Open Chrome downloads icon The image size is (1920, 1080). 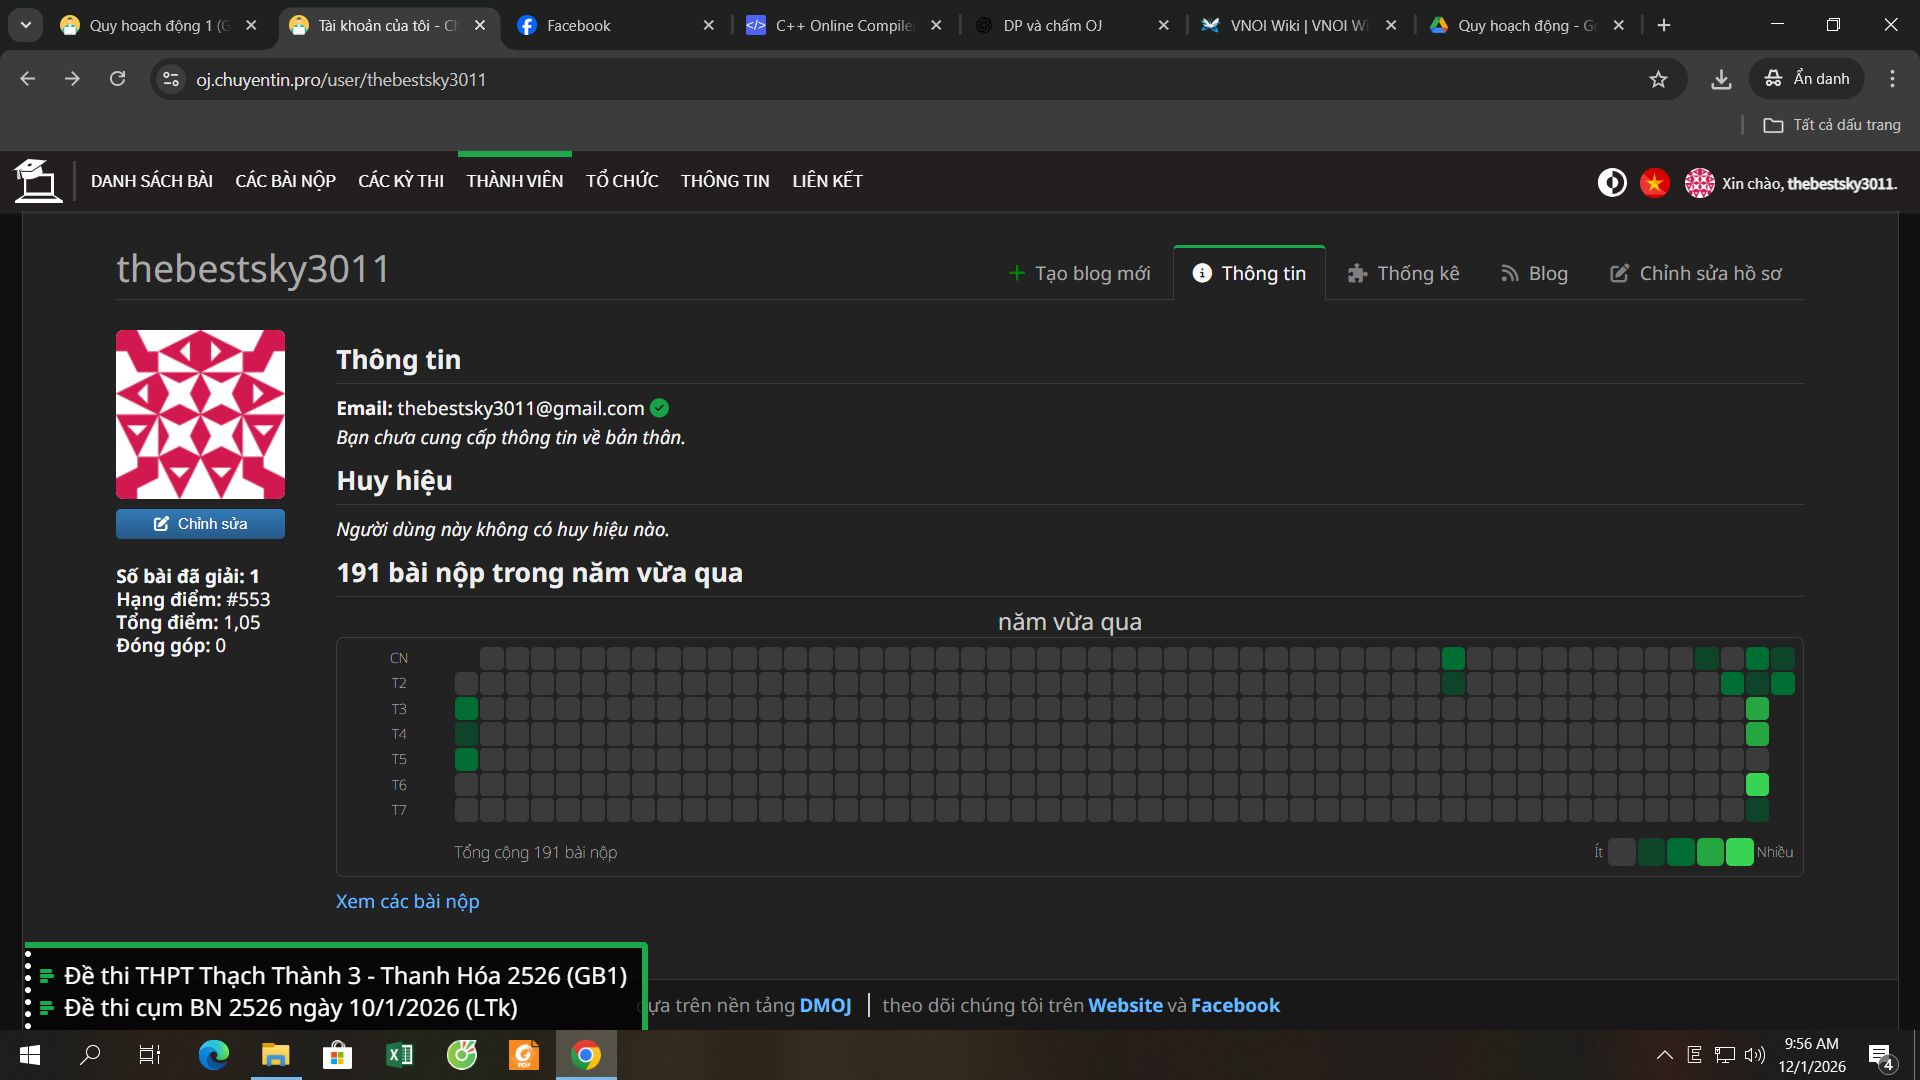1721,79
